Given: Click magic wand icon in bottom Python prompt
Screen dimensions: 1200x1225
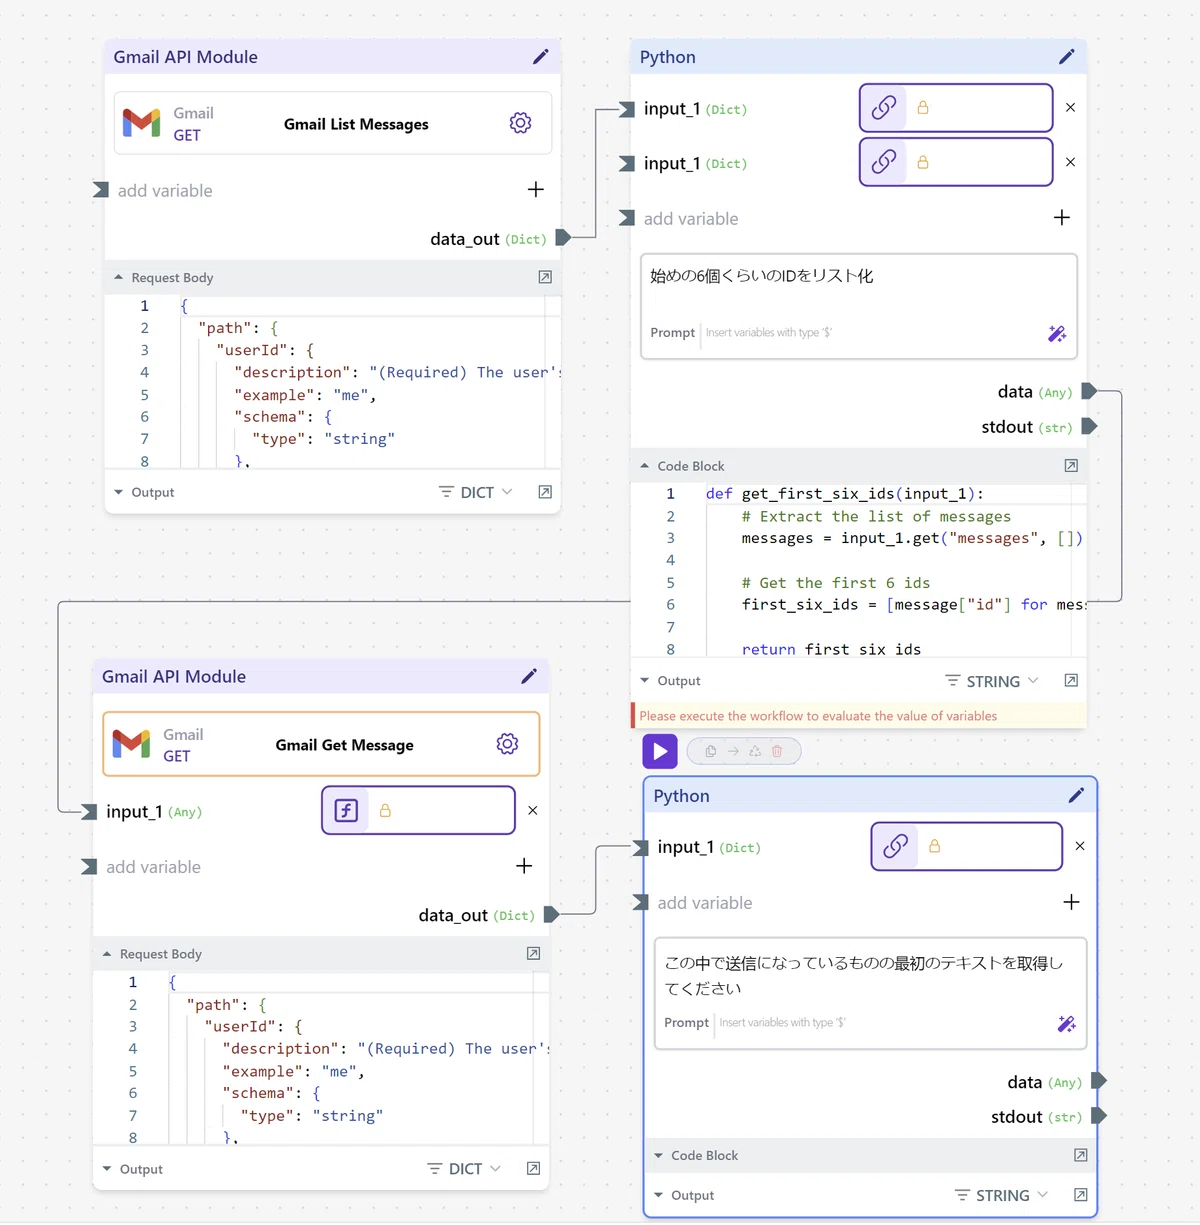Looking at the screenshot, I should 1067,1023.
